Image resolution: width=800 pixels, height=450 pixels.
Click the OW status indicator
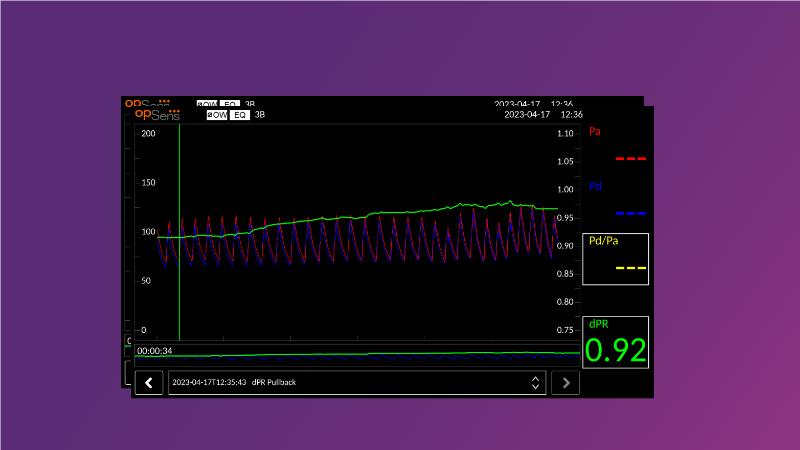tap(216, 115)
